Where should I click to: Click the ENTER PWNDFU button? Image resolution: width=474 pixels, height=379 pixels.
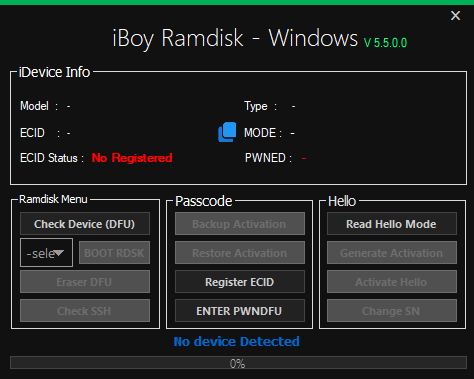pyautogui.click(x=240, y=311)
